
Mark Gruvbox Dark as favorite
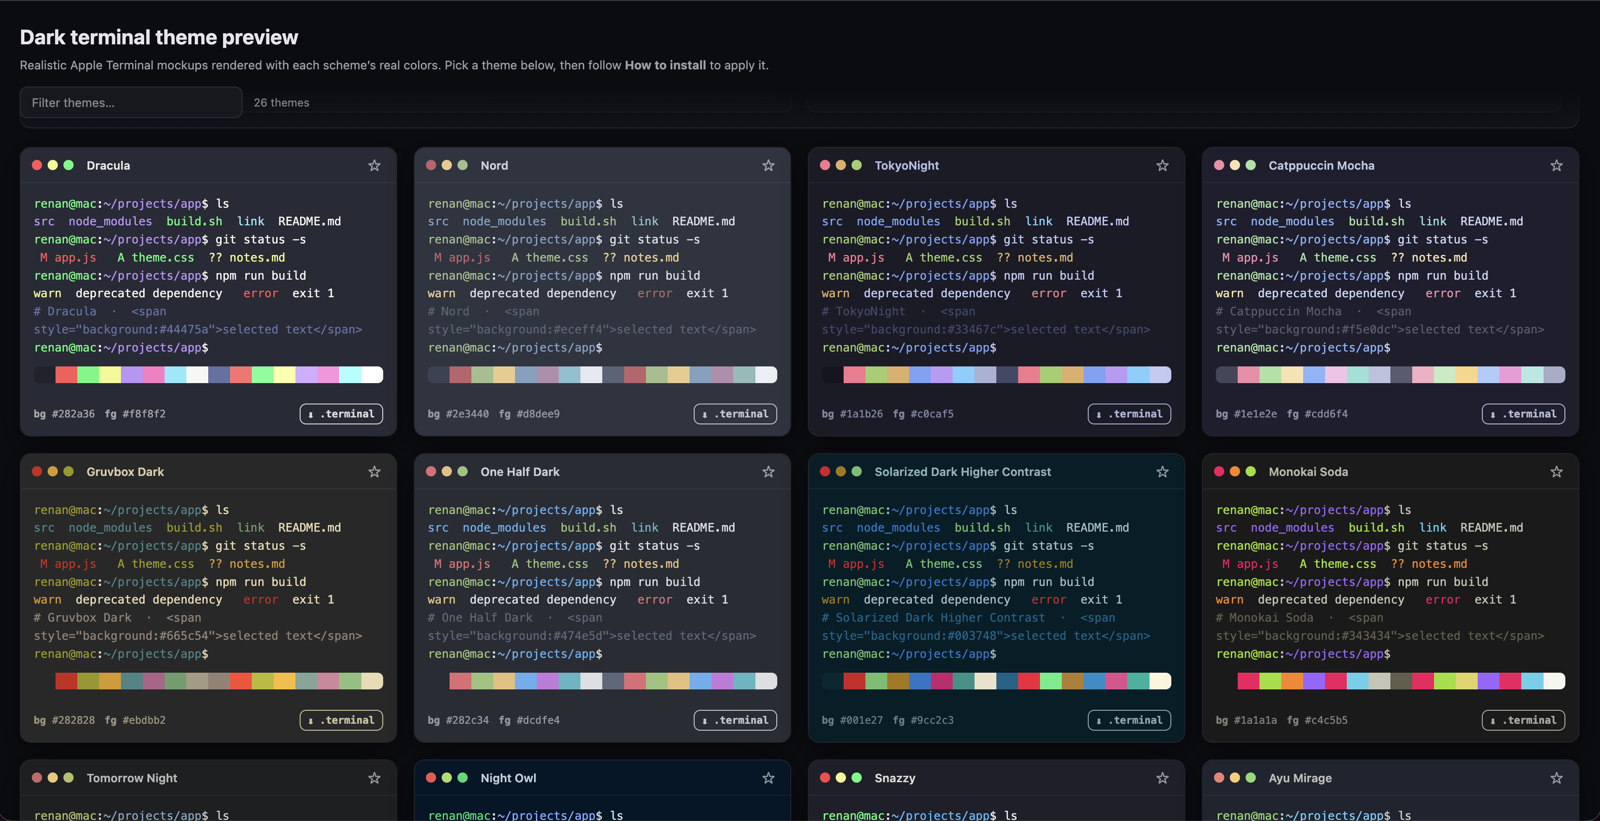(x=374, y=471)
